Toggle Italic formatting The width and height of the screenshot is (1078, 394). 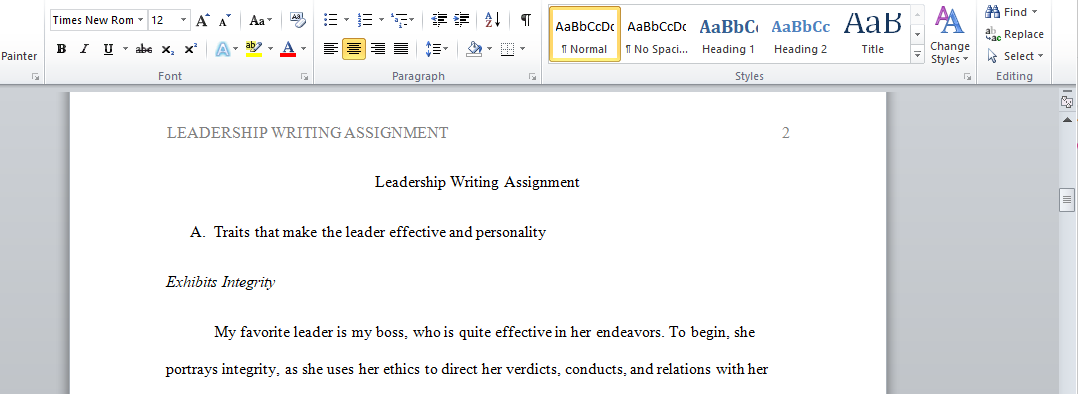point(85,49)
